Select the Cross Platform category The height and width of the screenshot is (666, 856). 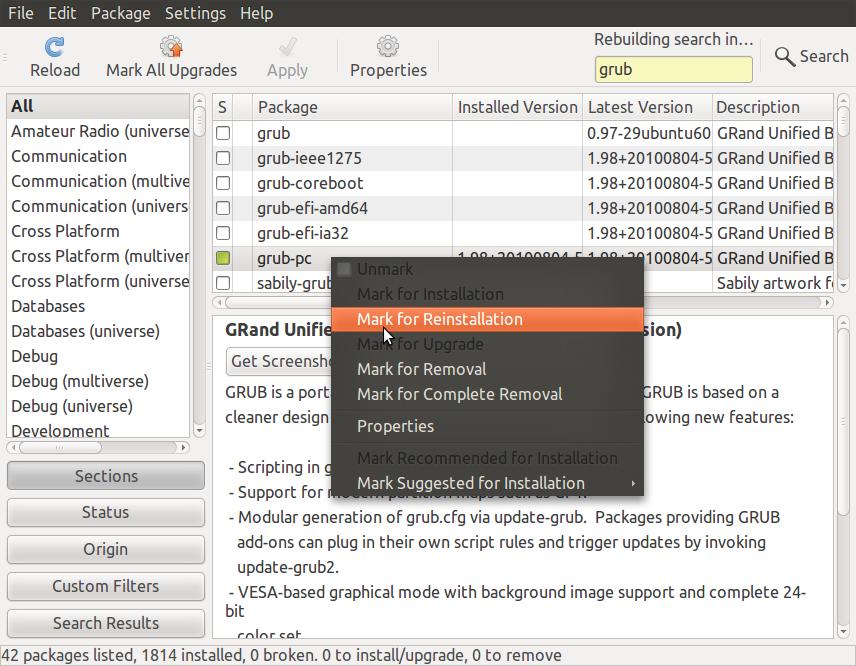98,231
